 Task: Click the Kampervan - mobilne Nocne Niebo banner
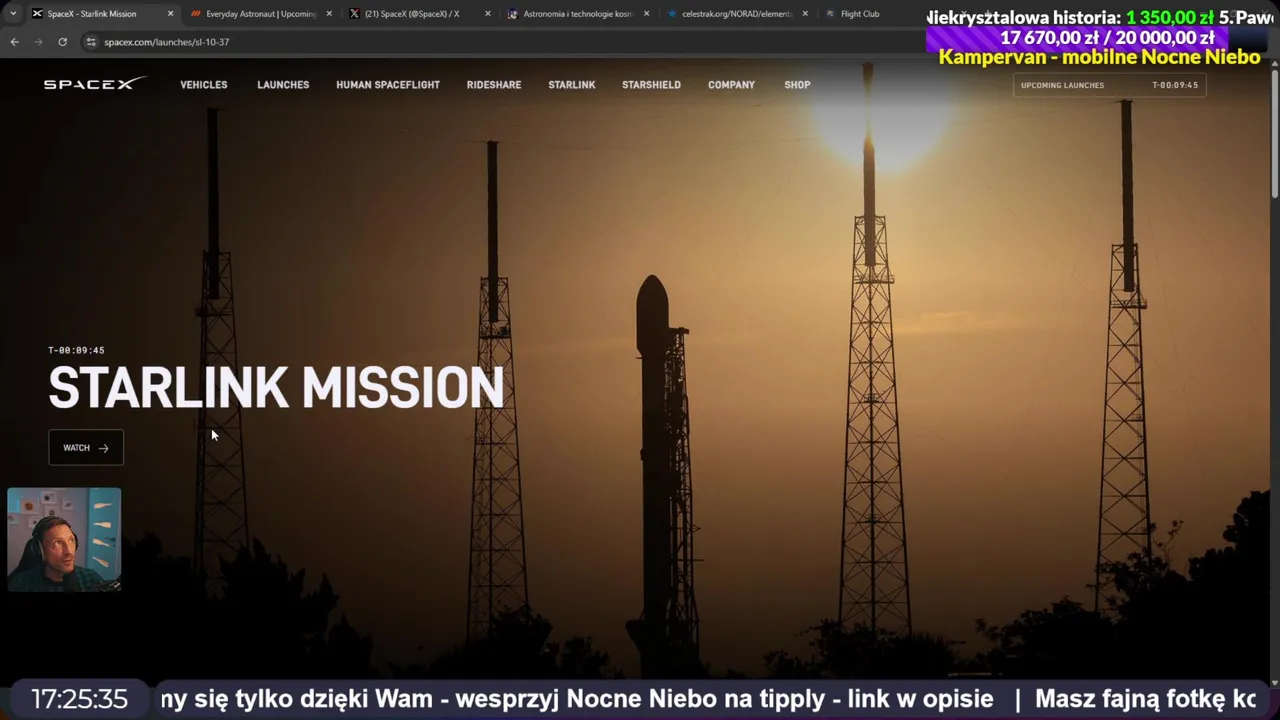(x=1099, y=57)
